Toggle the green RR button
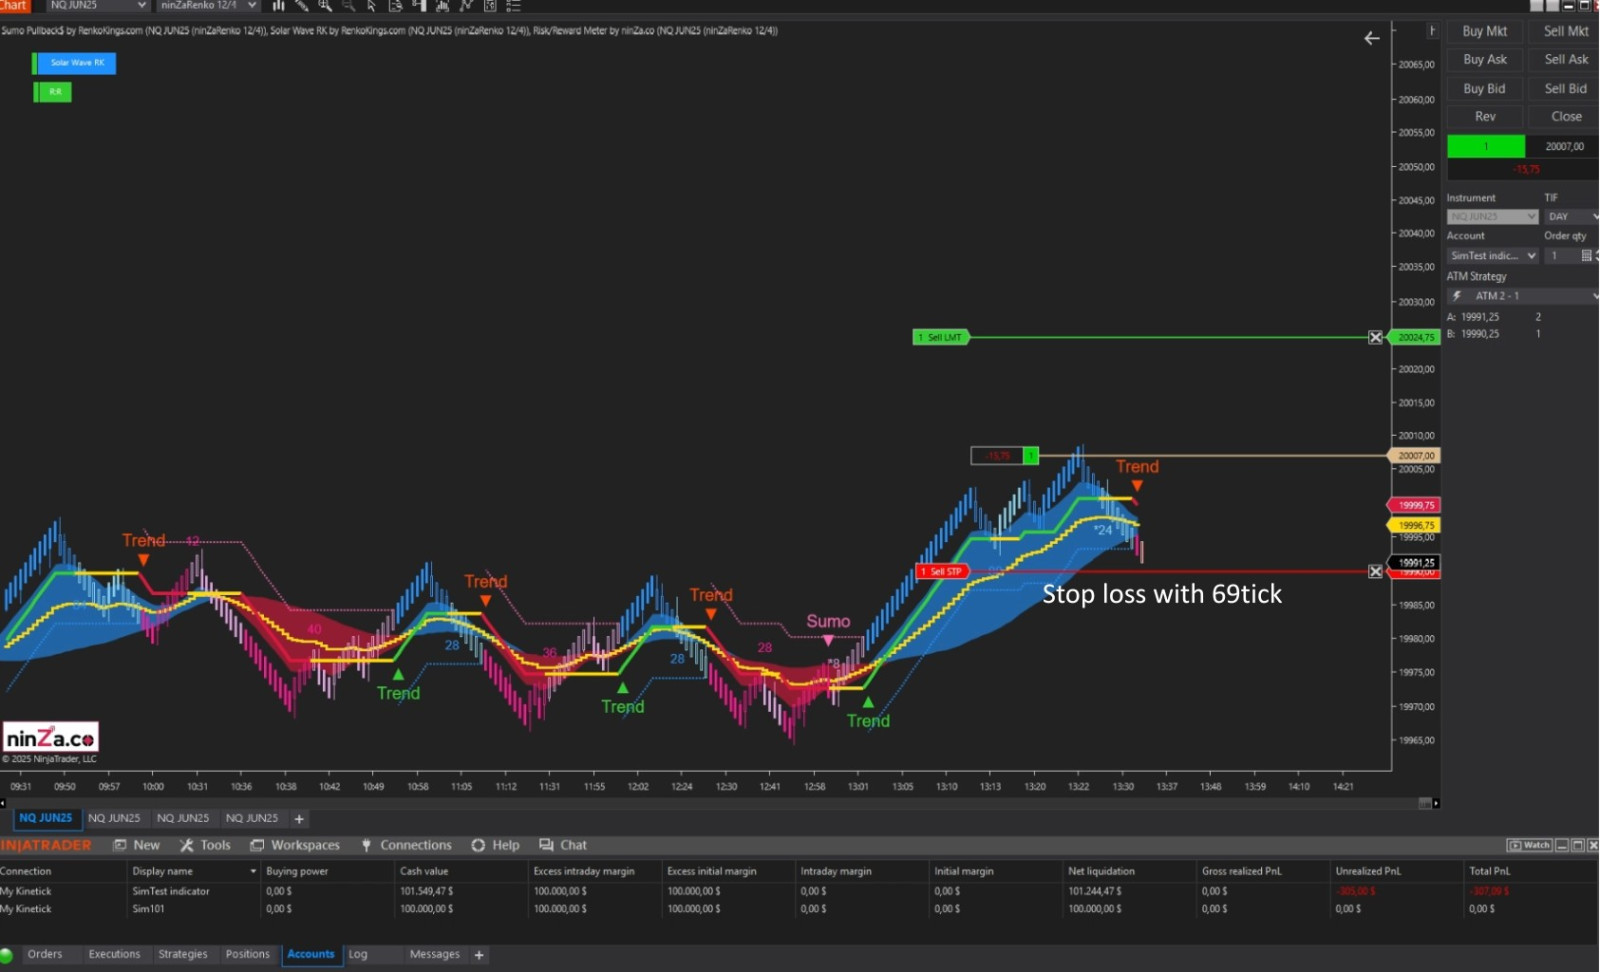Image resolution: width=1600 pixels, height=972 pixels. (x=54, y=92)
